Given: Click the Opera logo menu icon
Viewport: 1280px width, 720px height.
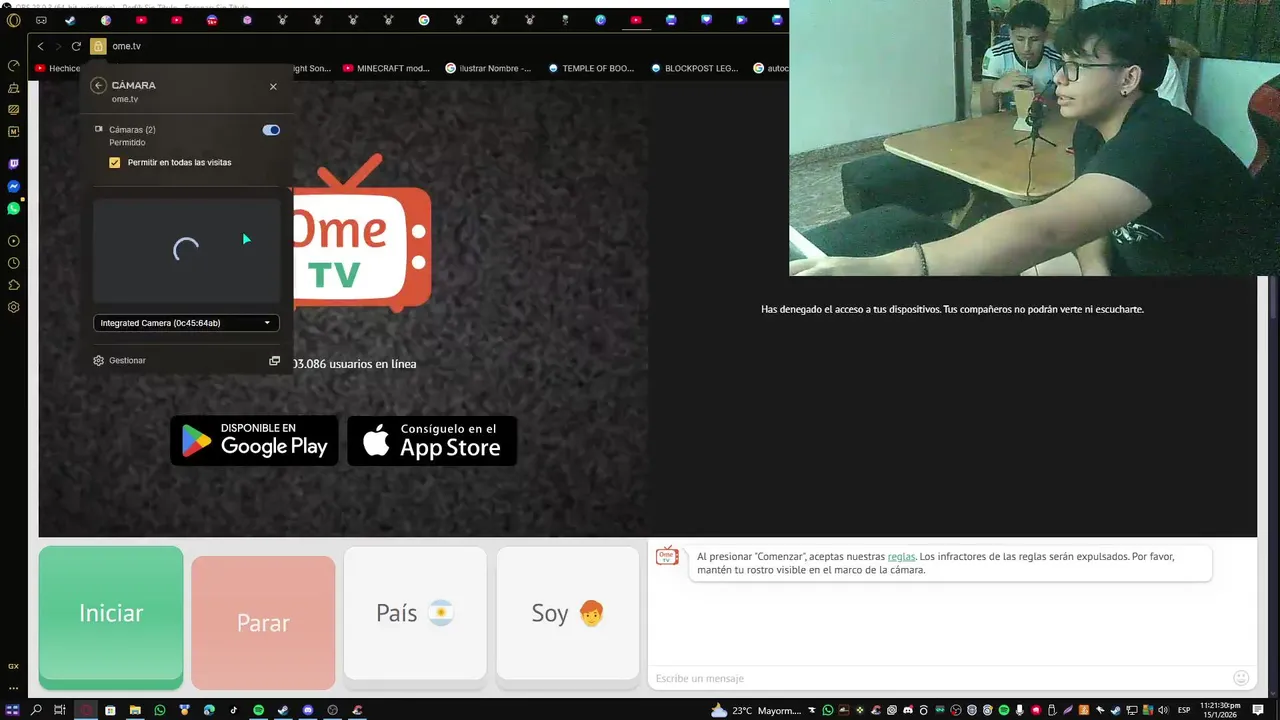Looking at the screenshot, I should click(x=14, y=20).
